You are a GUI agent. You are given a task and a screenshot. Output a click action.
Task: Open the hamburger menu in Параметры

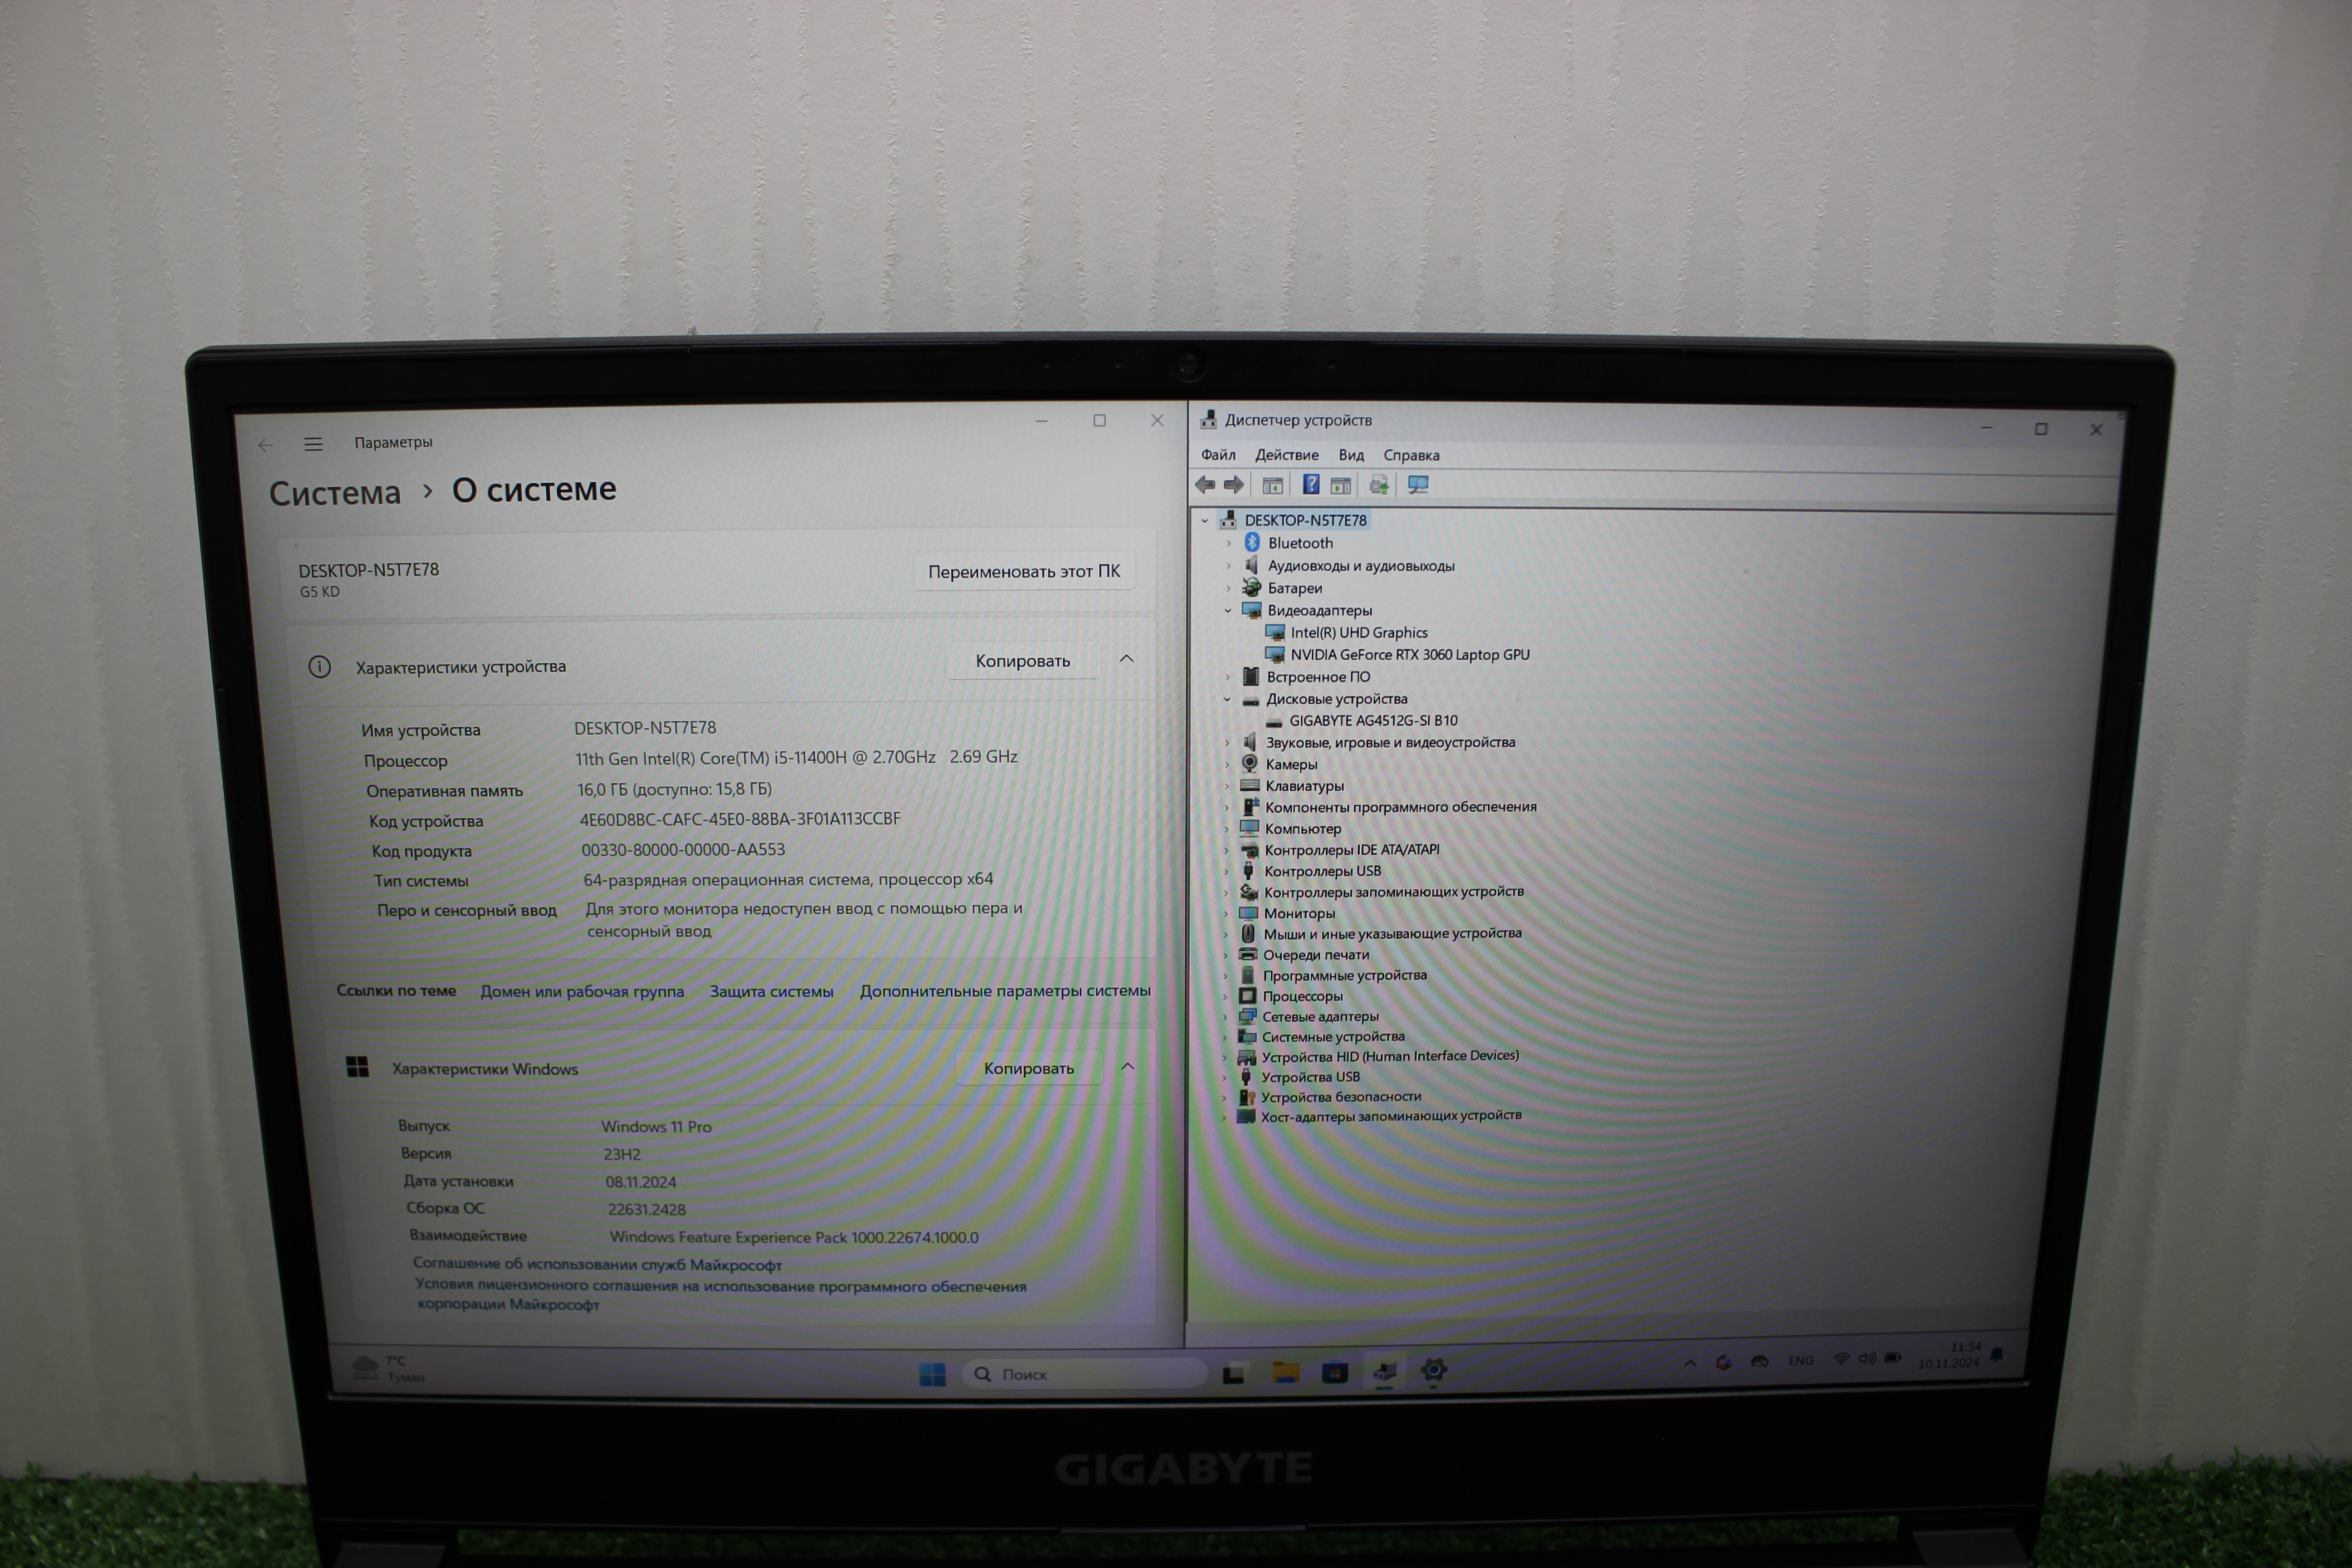coord(313,444)
